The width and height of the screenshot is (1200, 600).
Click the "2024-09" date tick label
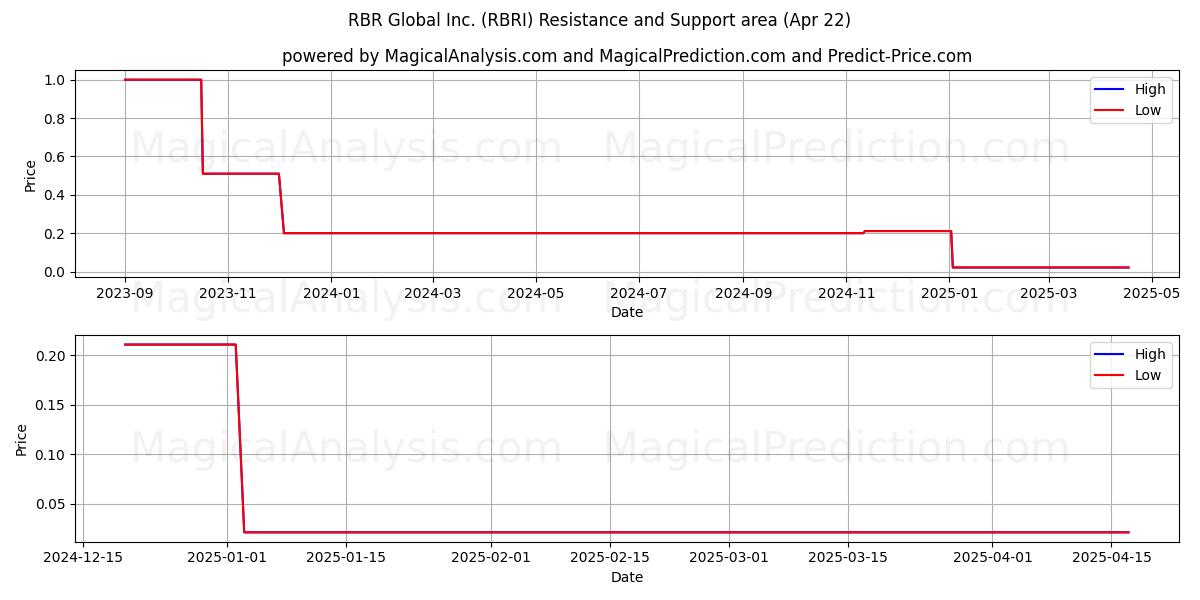click(x=743, y=293)
